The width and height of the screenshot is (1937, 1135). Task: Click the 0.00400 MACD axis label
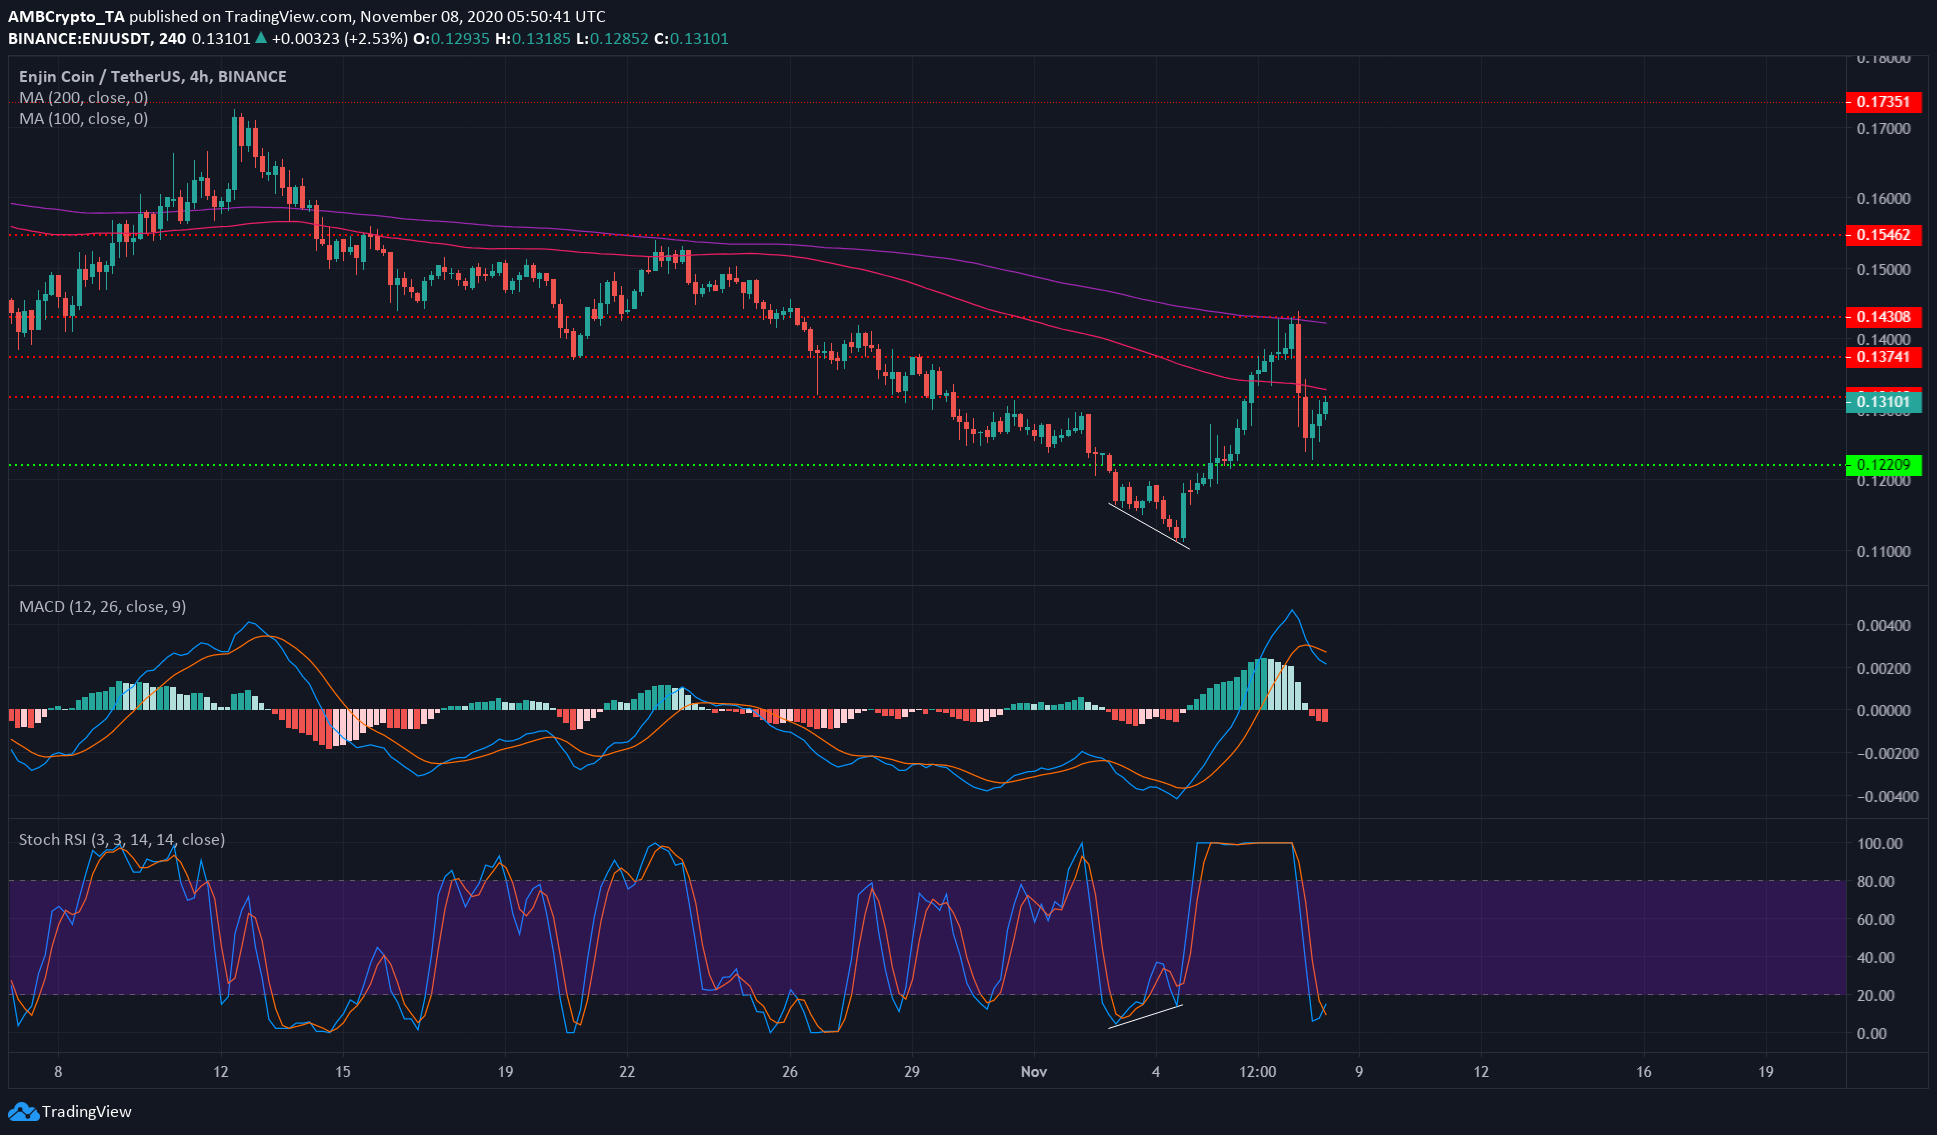pos(1883,626)
